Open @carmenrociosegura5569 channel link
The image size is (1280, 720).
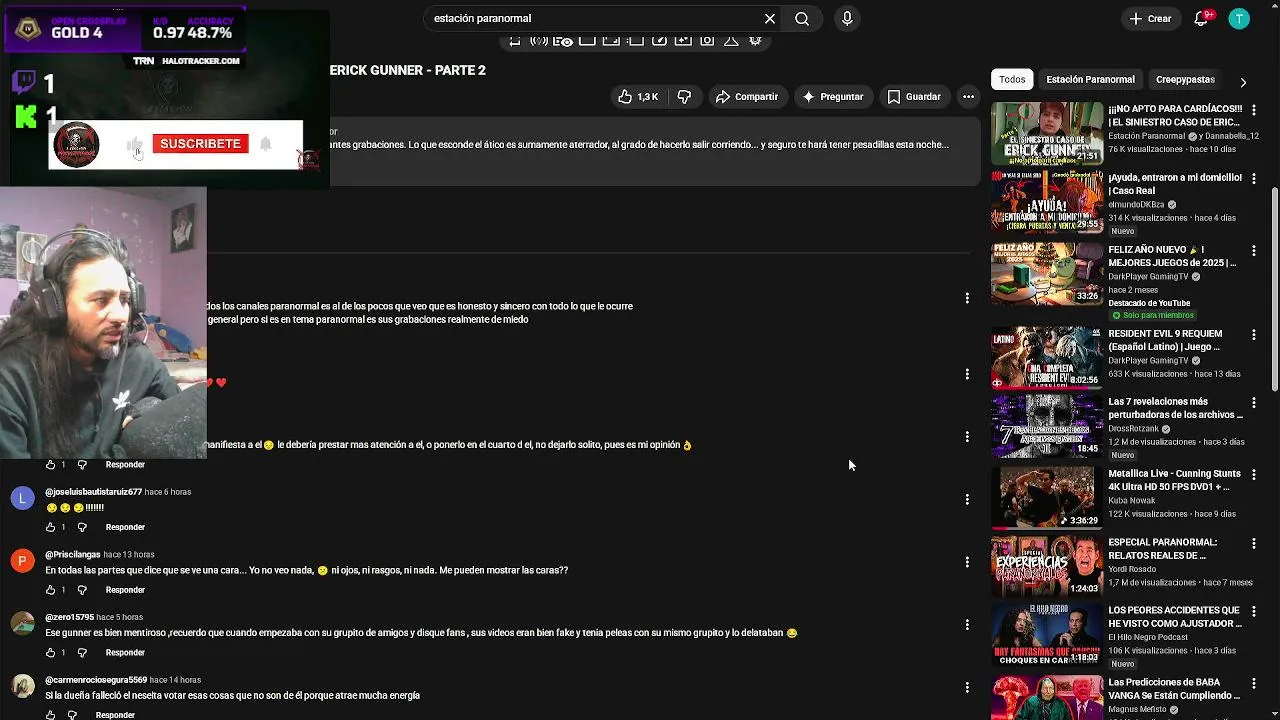pos(96,680)
